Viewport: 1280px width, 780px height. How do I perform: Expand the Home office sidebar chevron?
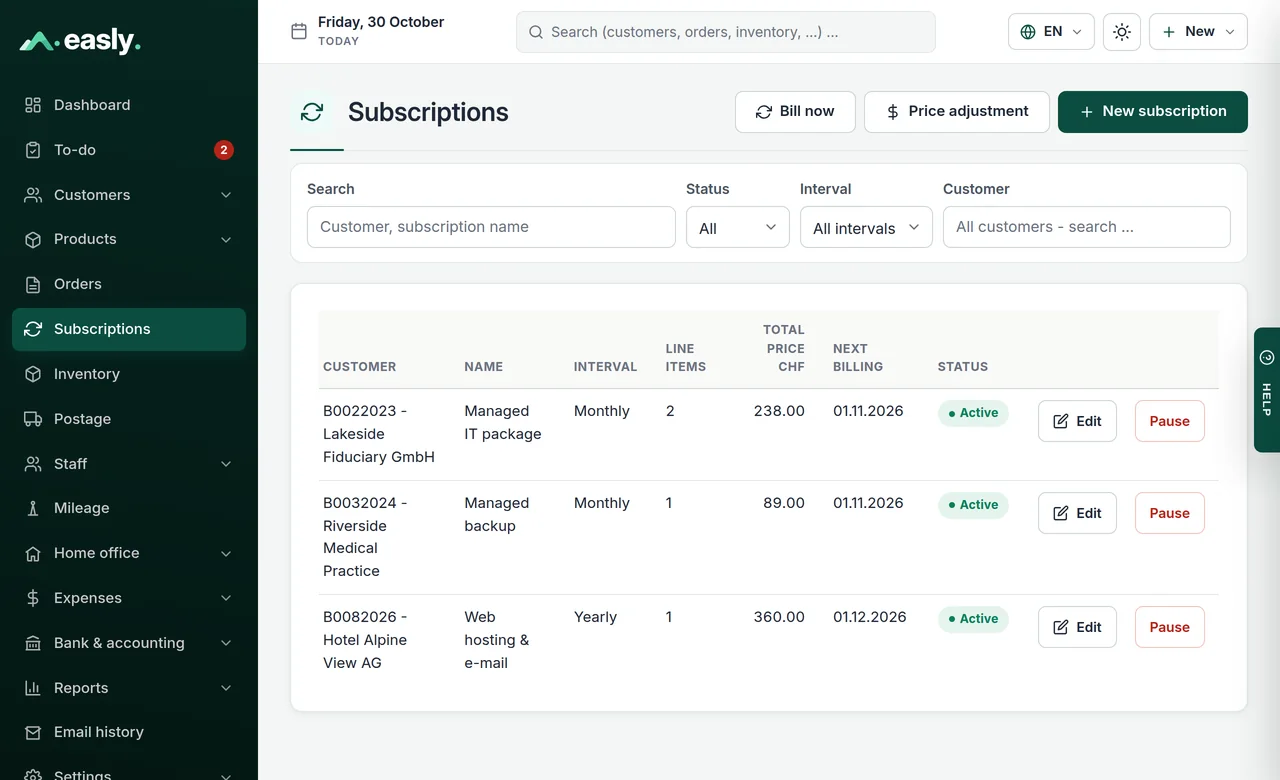point(226,553)
